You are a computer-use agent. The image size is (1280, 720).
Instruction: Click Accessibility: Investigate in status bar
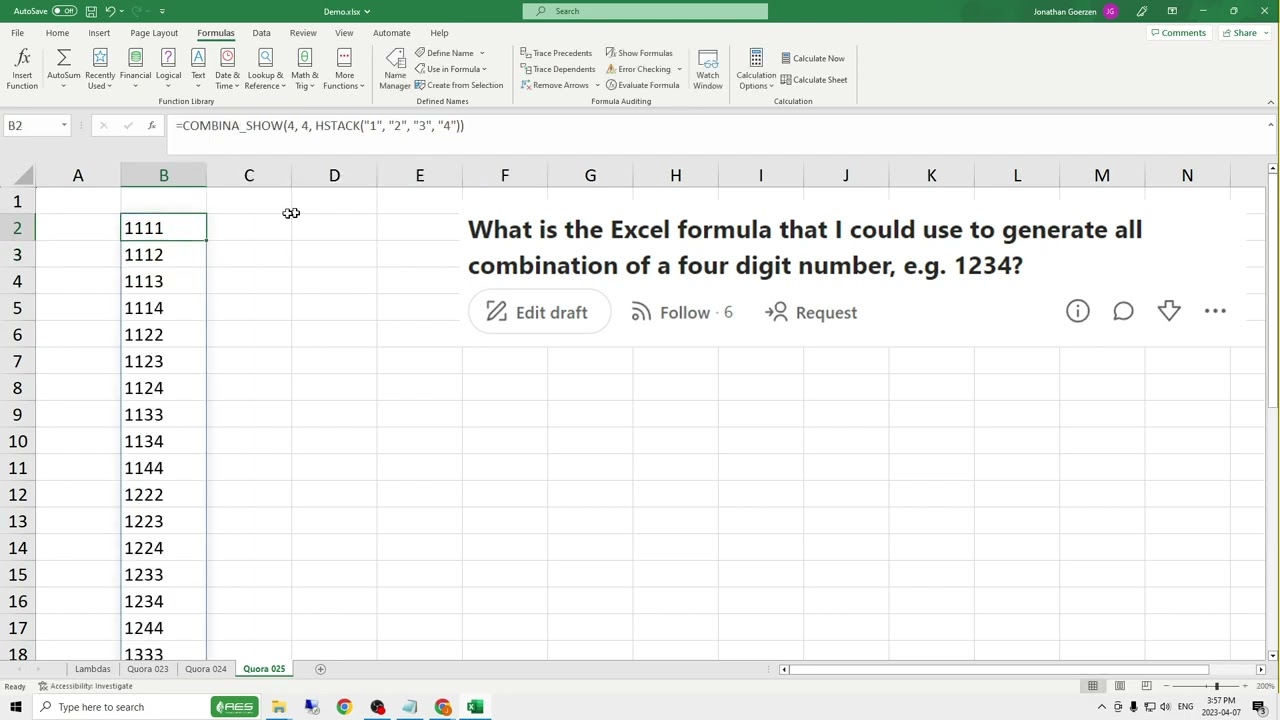(86, 686)
